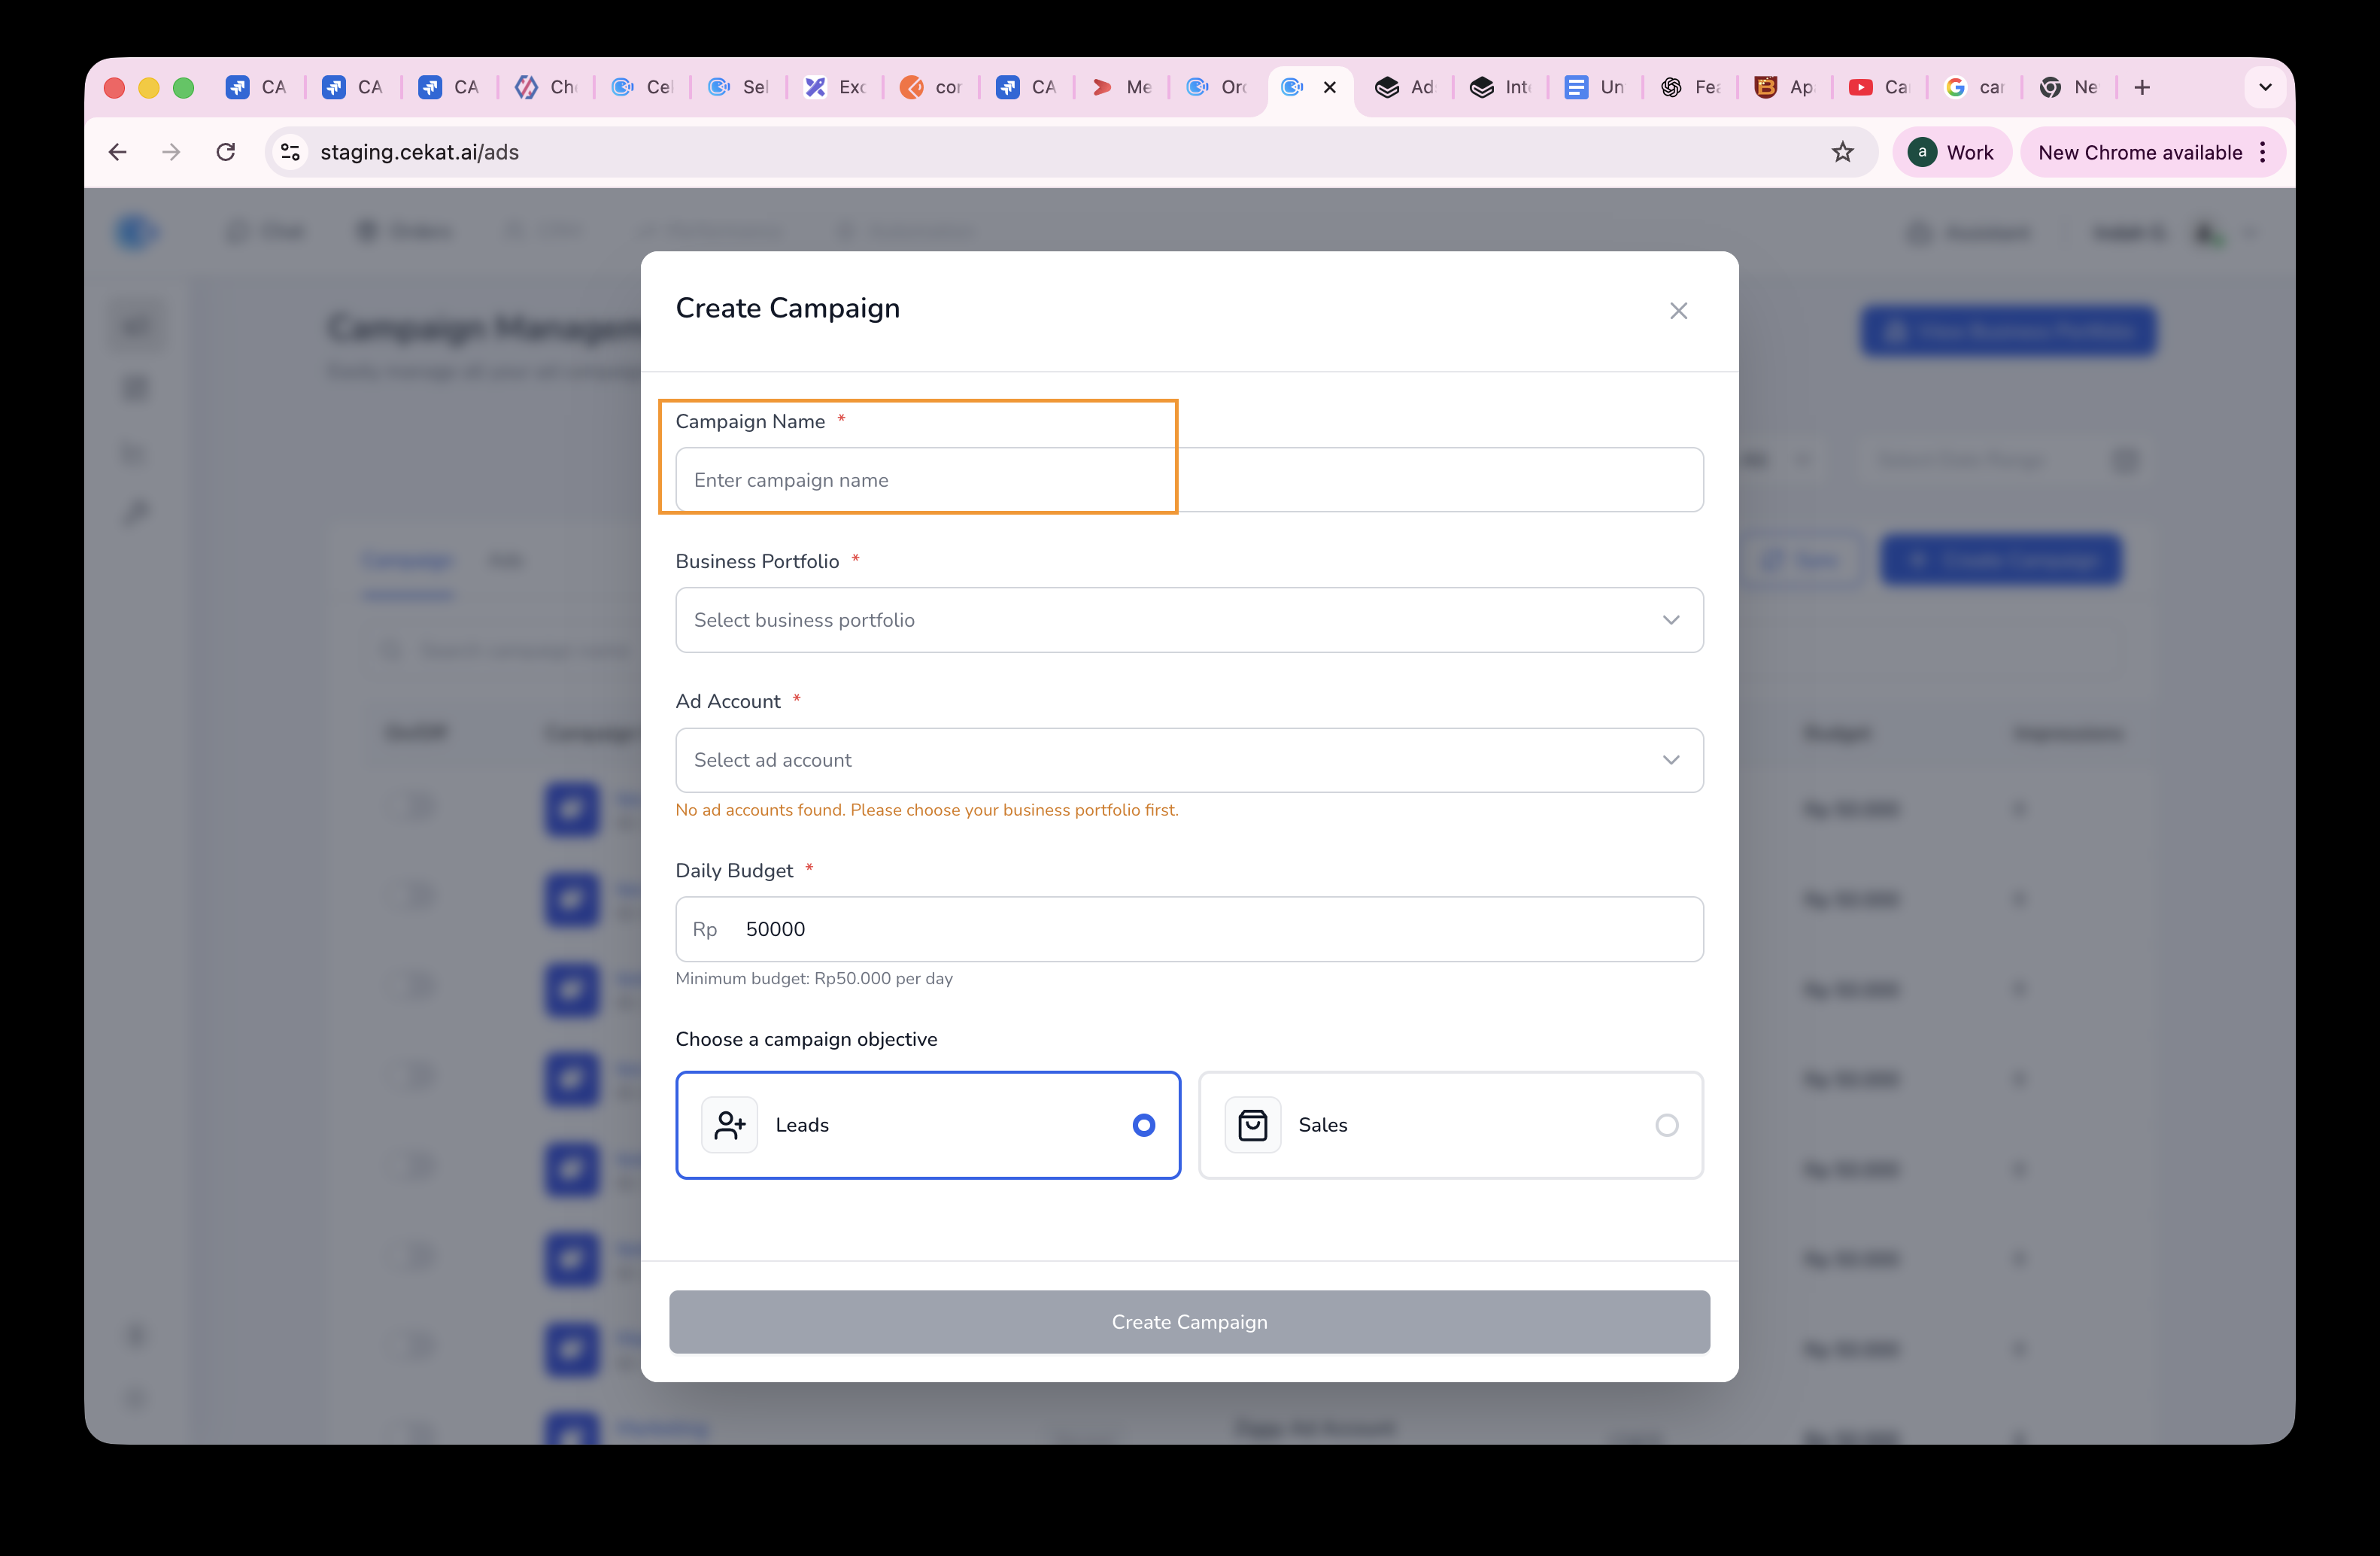Bookmark this page with star icon
Image resolution: width=2380 pixels, height=1556 pixels.
(x=1842, y=152)
